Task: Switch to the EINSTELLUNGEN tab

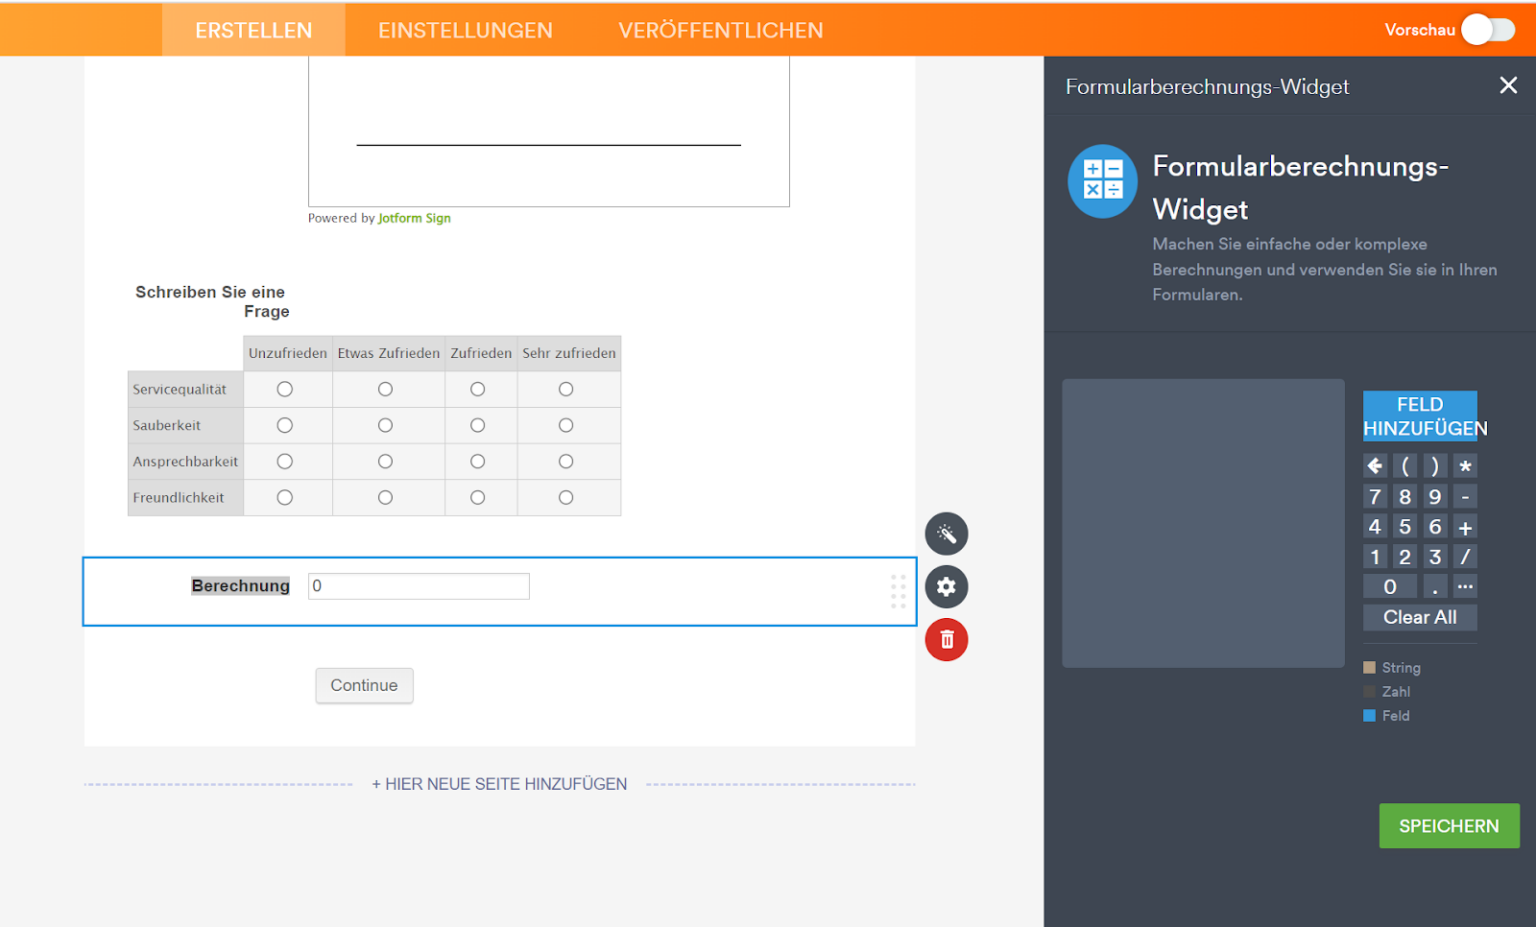Action: click(465, 30)
